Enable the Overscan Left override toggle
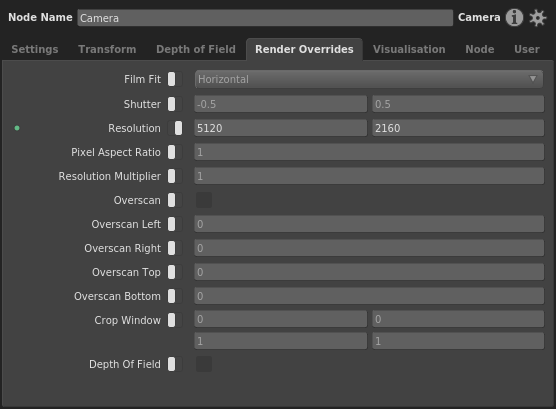 click(x=175, y=224)
